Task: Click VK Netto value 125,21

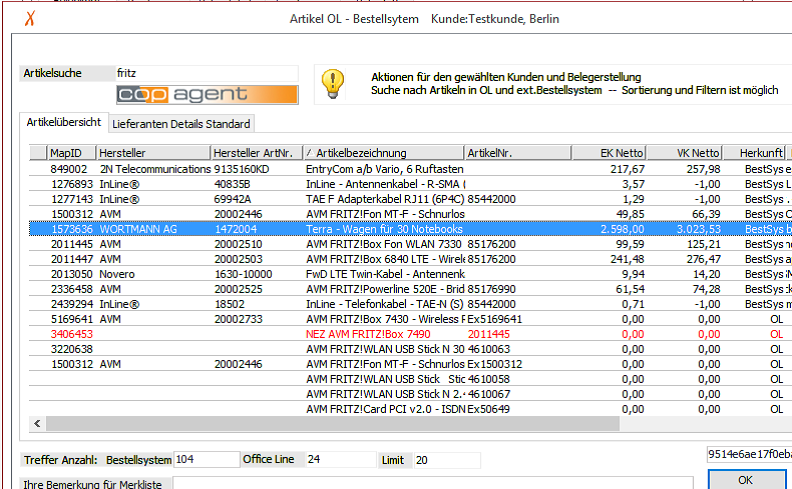Action: (x=703, y=244)
